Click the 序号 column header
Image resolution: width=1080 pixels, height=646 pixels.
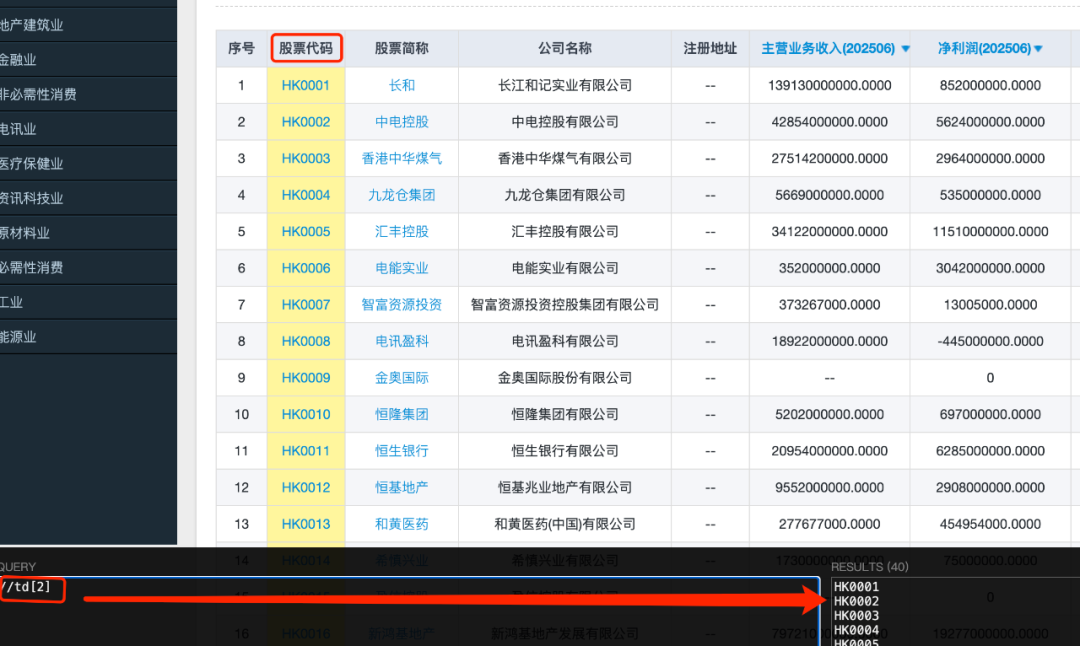(241, 48)
